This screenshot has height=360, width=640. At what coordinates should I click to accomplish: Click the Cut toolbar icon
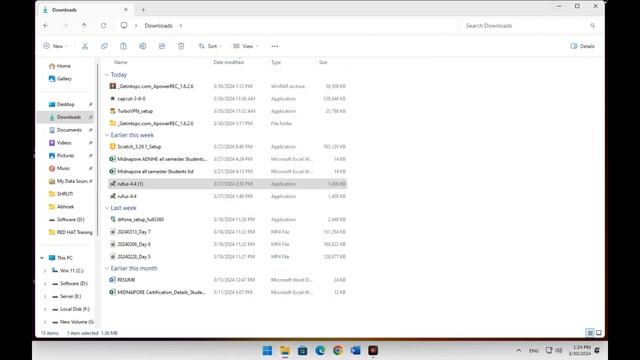85,46
